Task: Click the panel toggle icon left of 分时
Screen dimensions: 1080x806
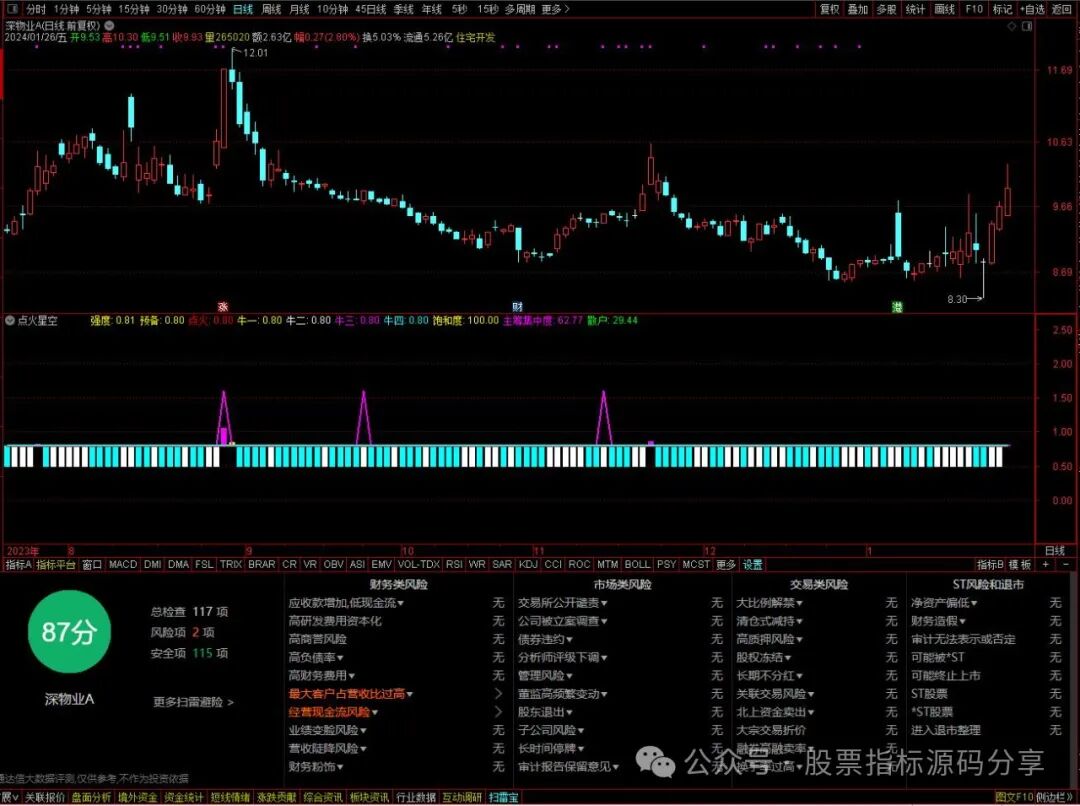Action: pos(13,9)
